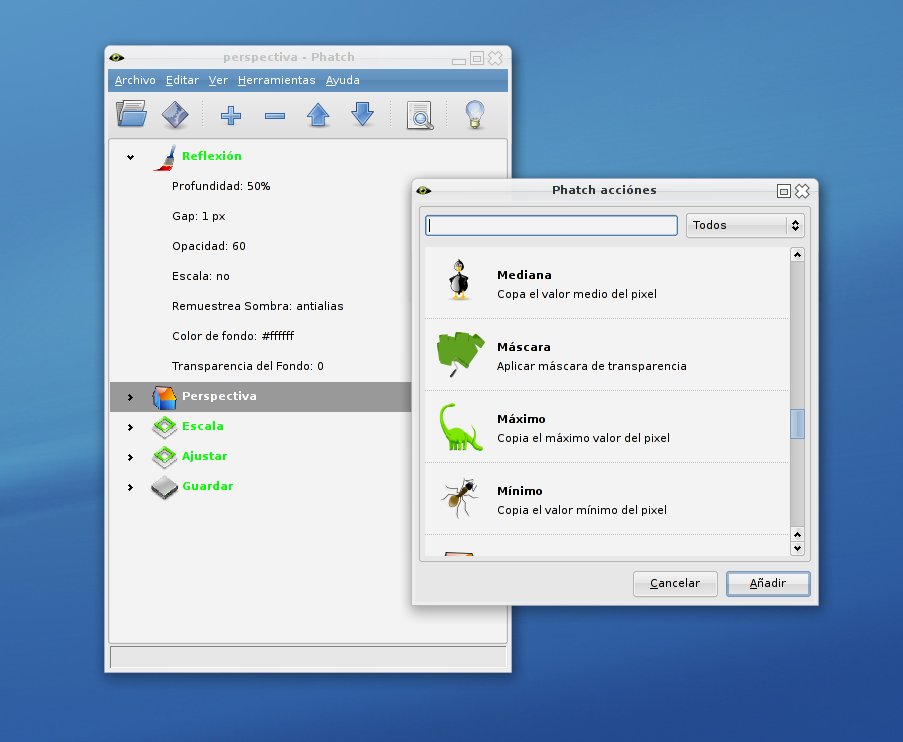The width and height of the screenshot is (903, 742).
Task: Select the Mínimo ant icon
Action: (x=460, y=498)
